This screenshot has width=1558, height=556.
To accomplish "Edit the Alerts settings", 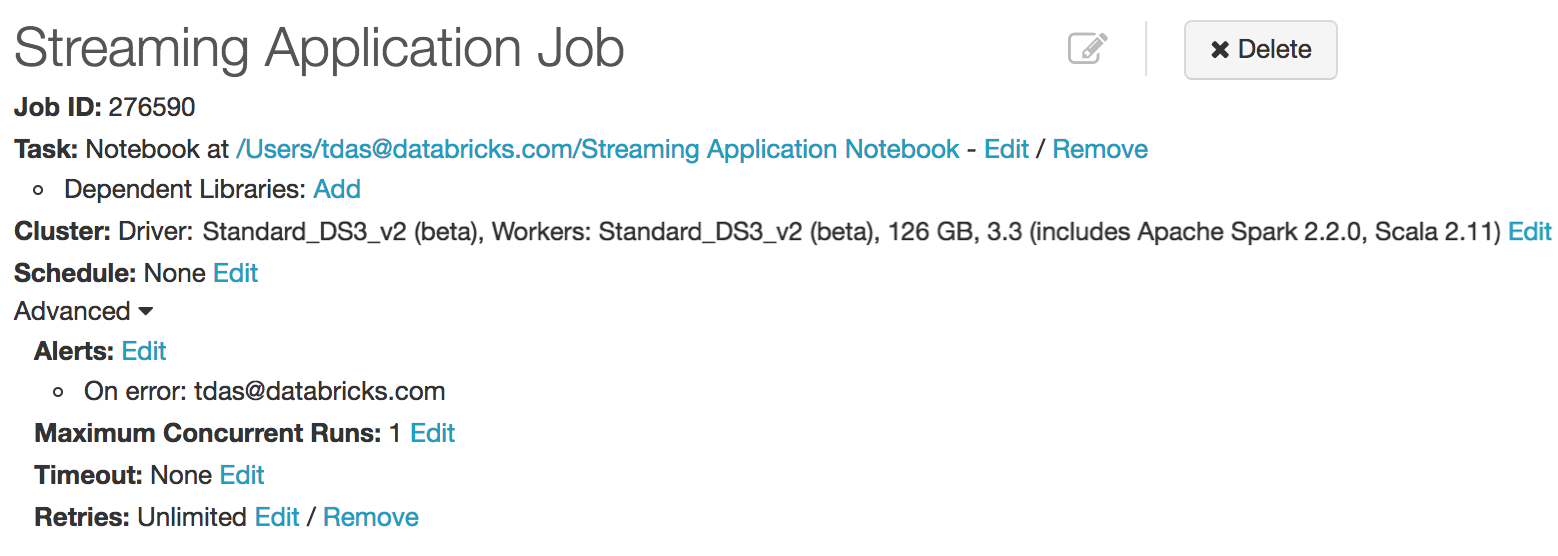I will click(144, 352).
